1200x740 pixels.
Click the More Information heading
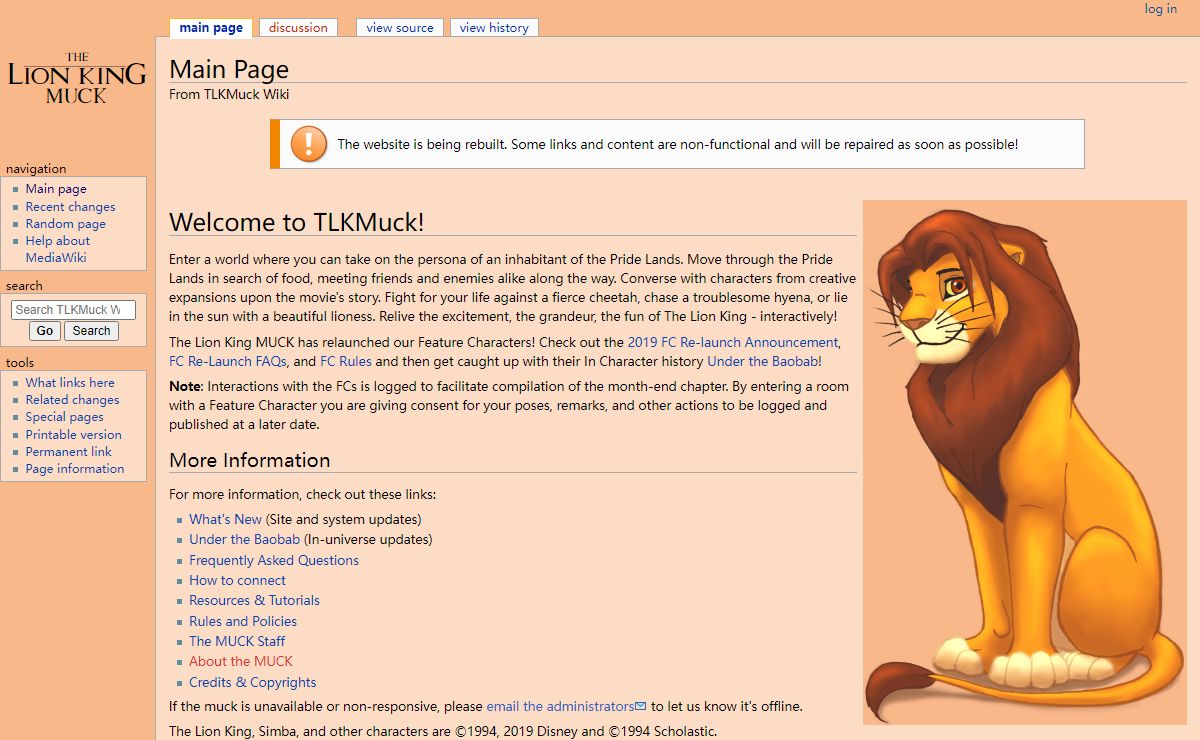tap(249, 460)
